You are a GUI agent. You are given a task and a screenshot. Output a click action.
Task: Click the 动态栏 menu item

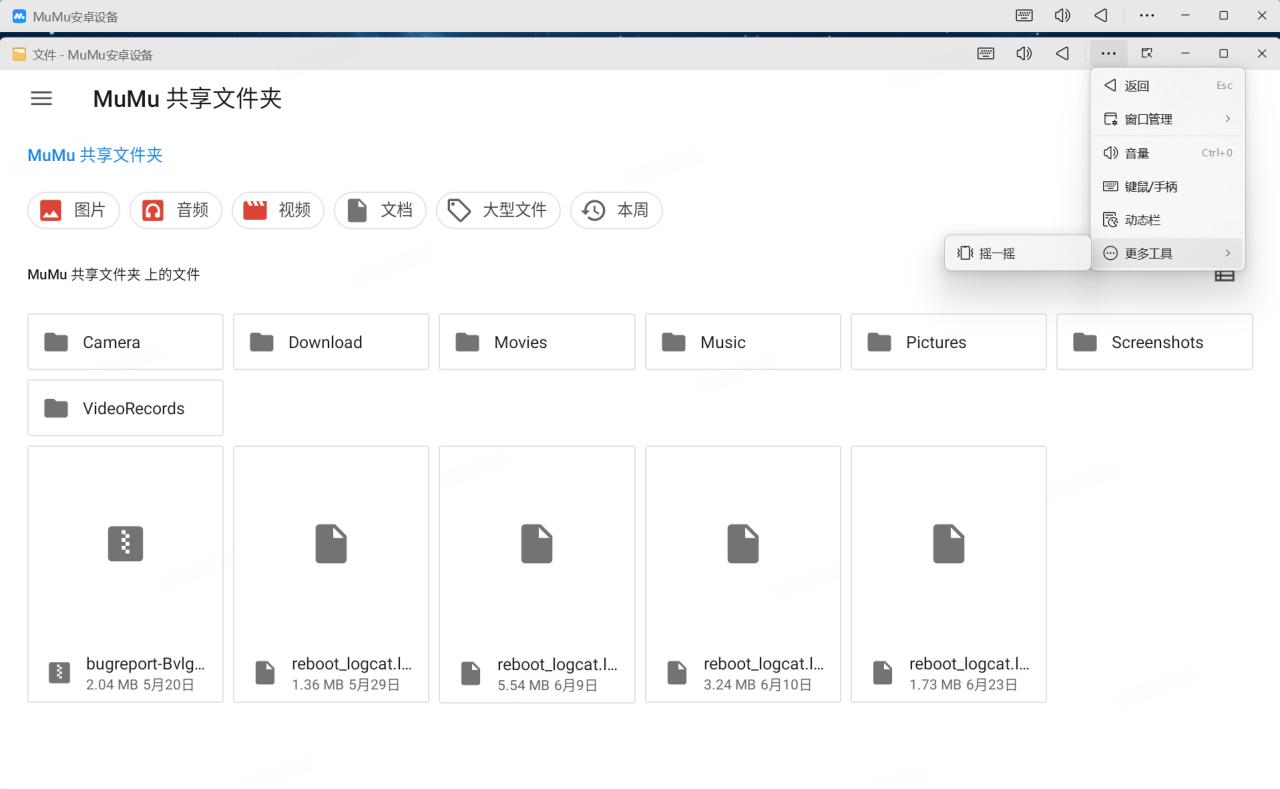pos(1167,220)
